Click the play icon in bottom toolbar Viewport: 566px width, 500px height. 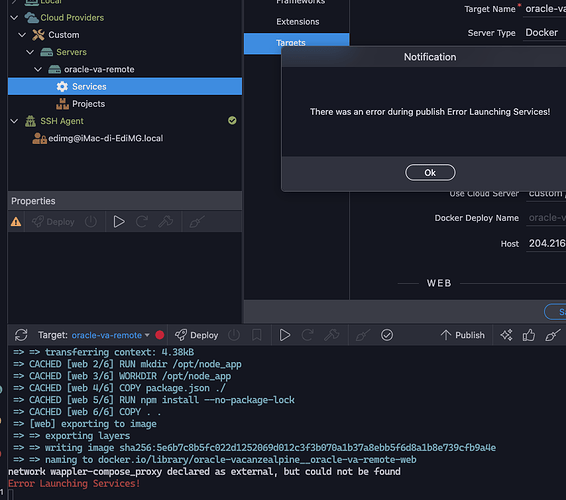(285, 335)
